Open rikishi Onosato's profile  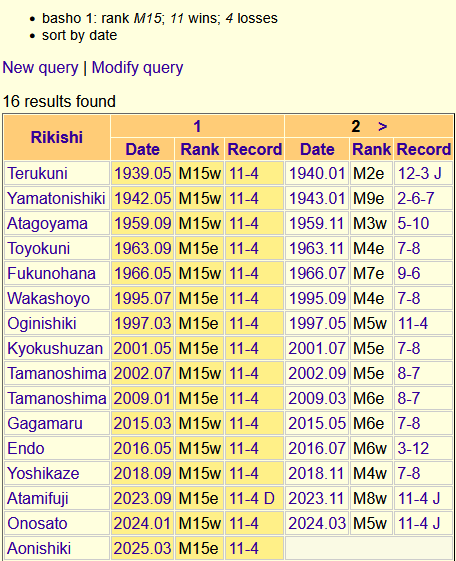tap(37, 523)
